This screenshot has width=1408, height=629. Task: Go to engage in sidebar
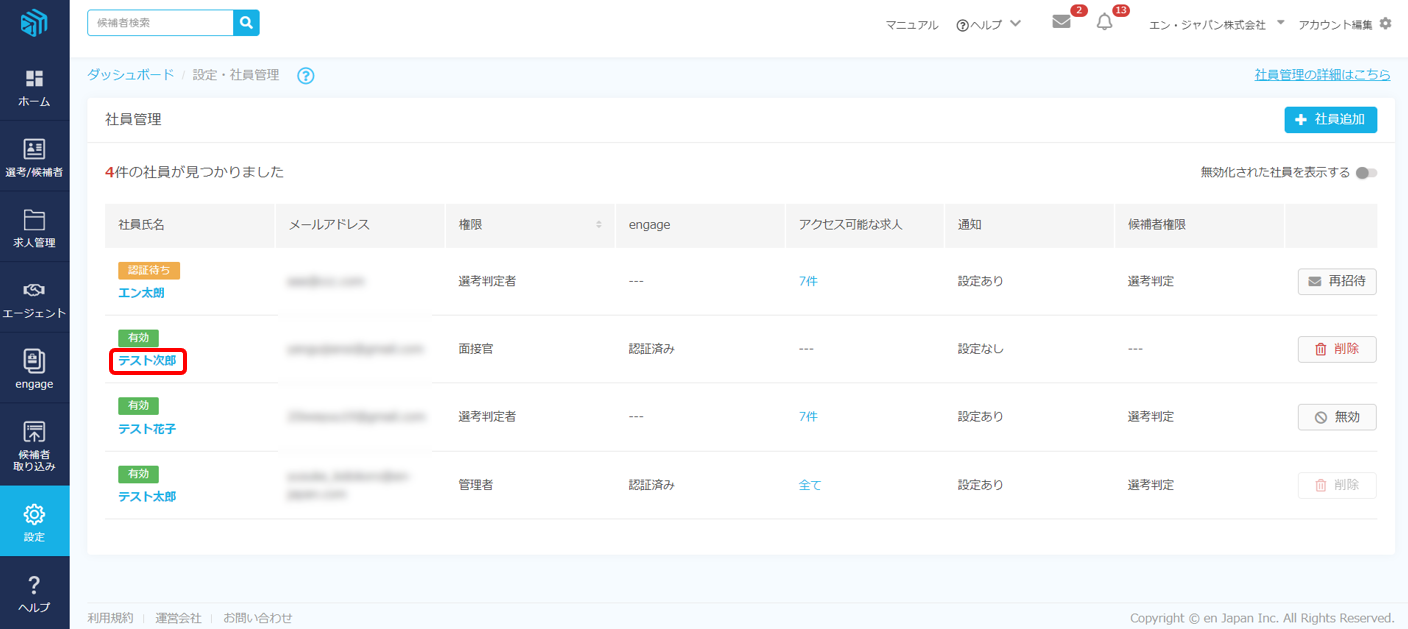pos(34,369)
